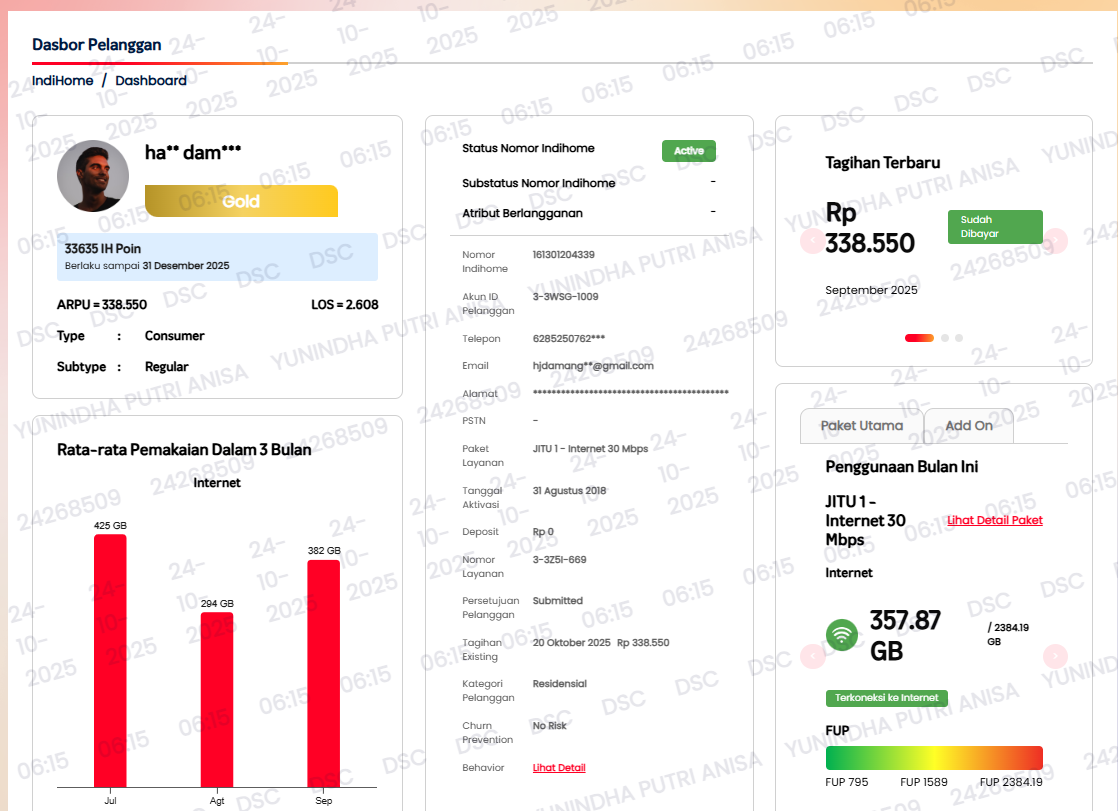
Task: Select the active red carousel indicator
Action: tap(919, 338)
